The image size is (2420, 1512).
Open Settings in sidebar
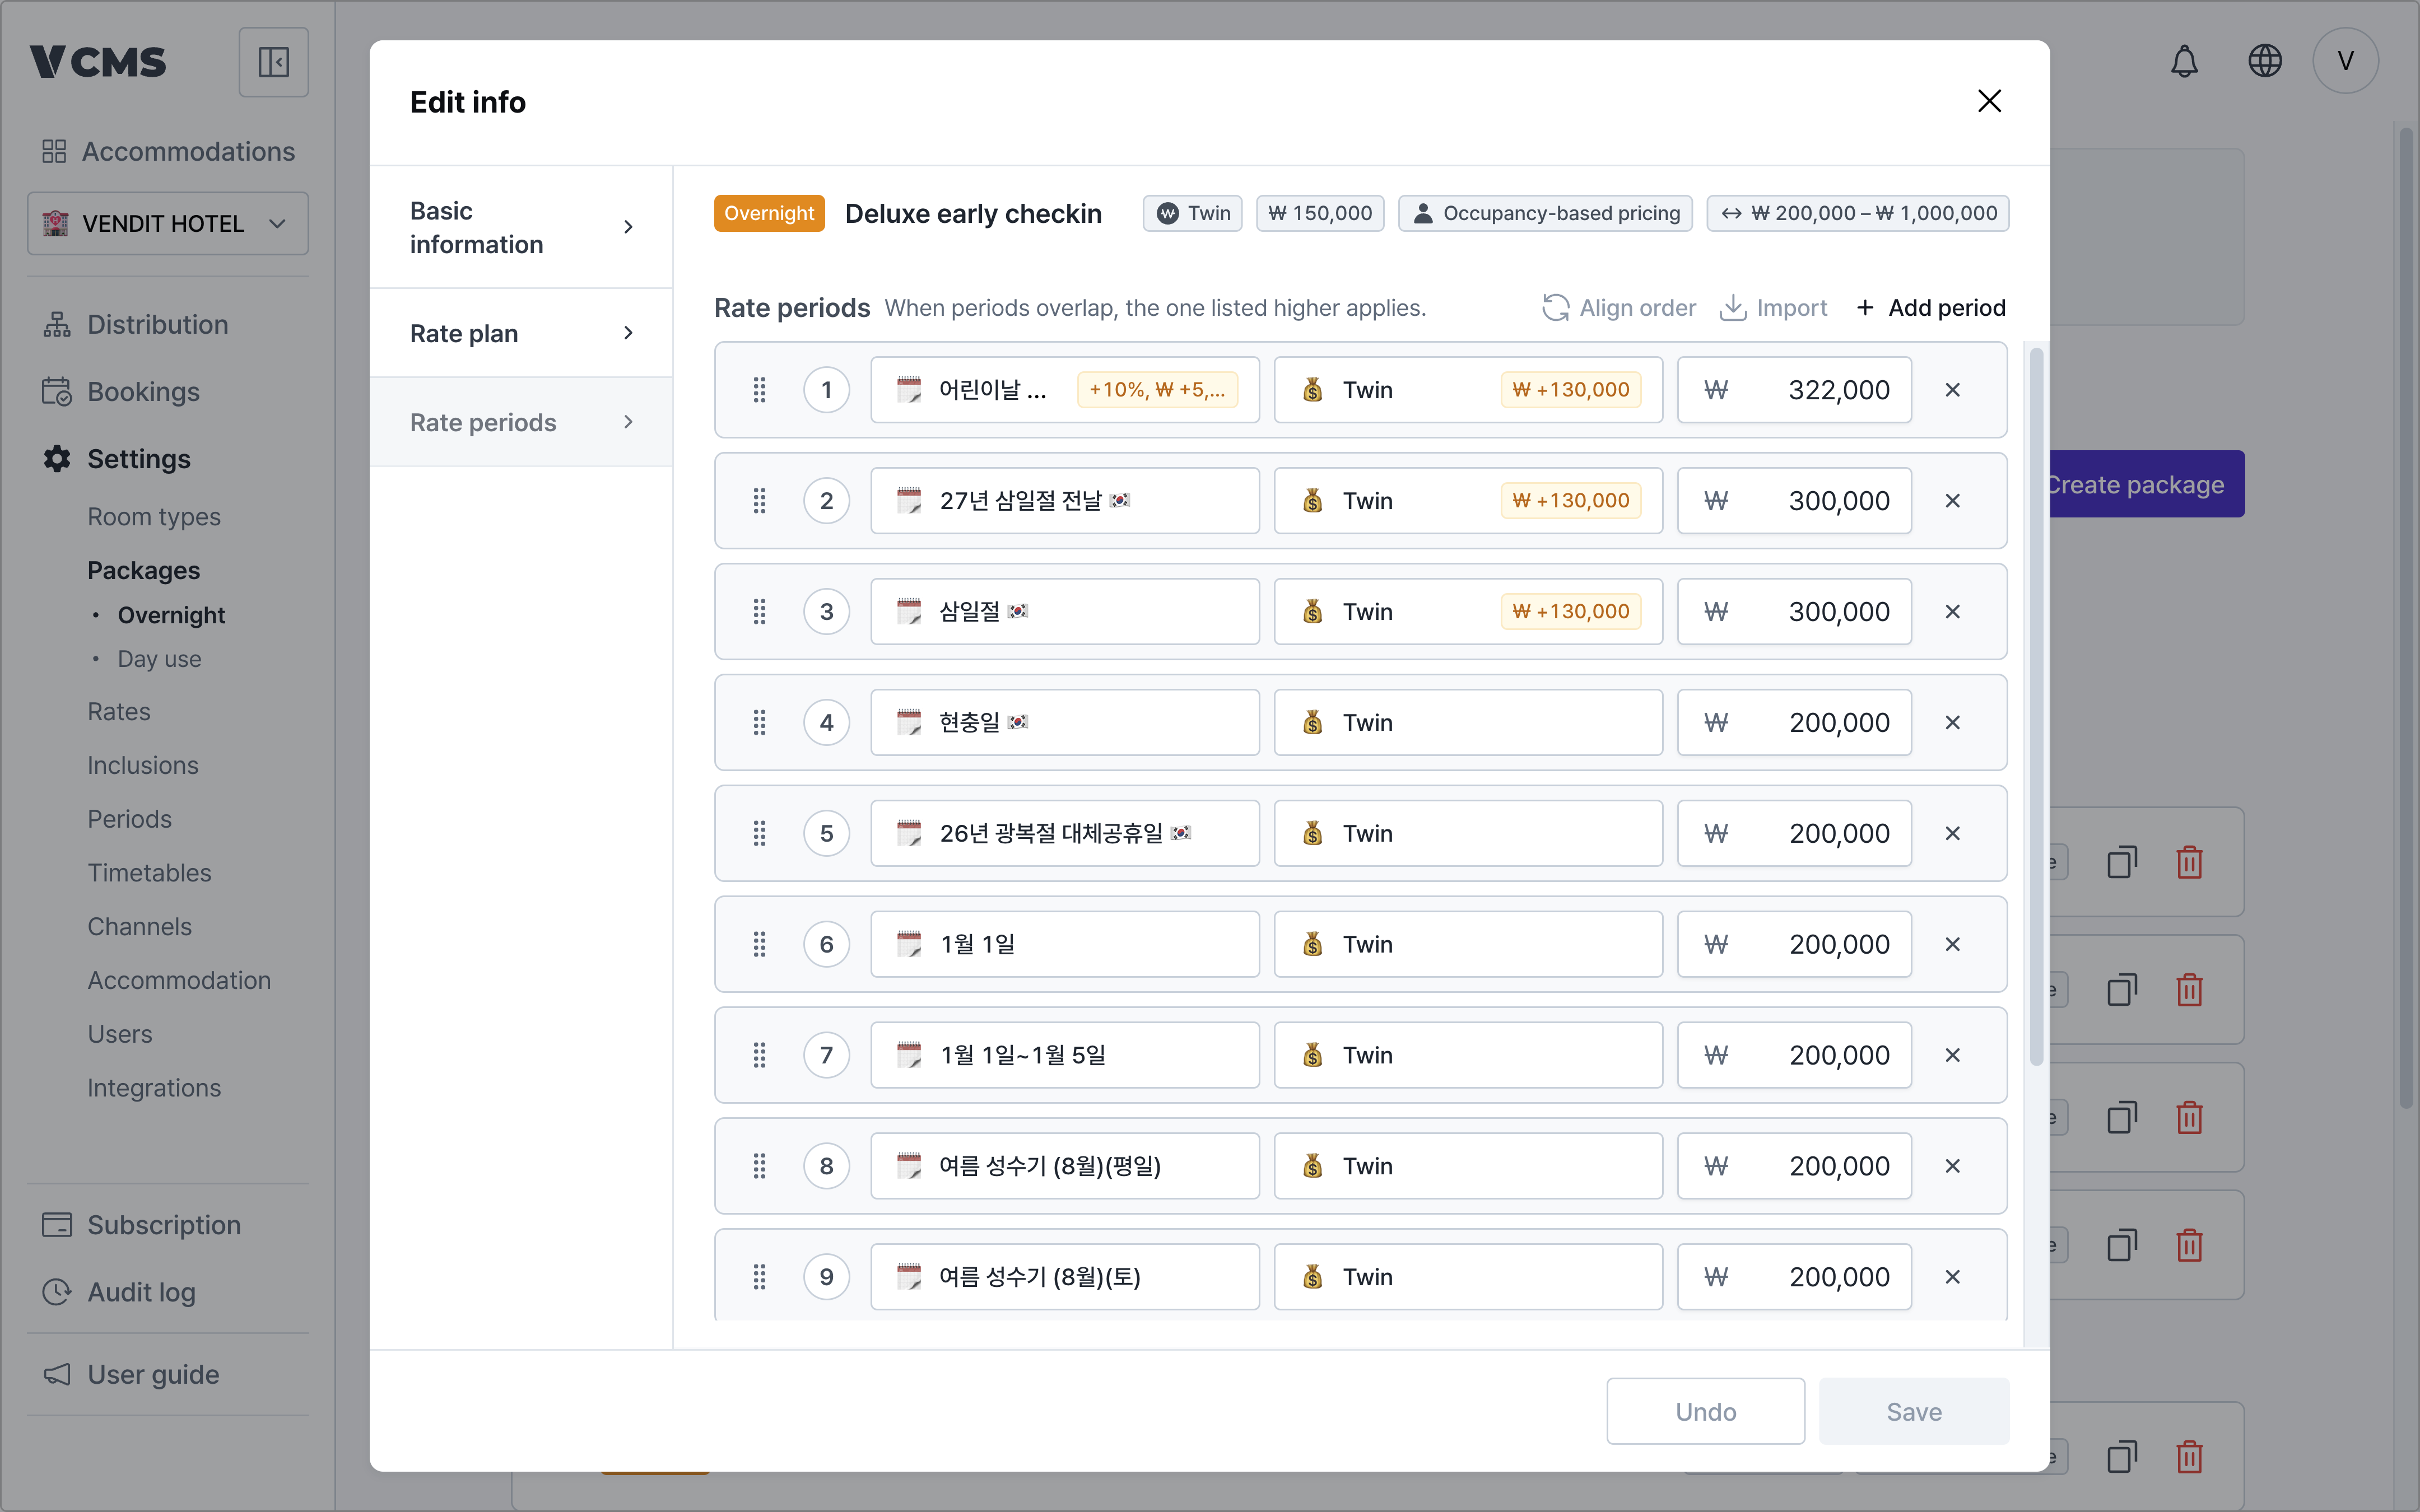point(116,459)
